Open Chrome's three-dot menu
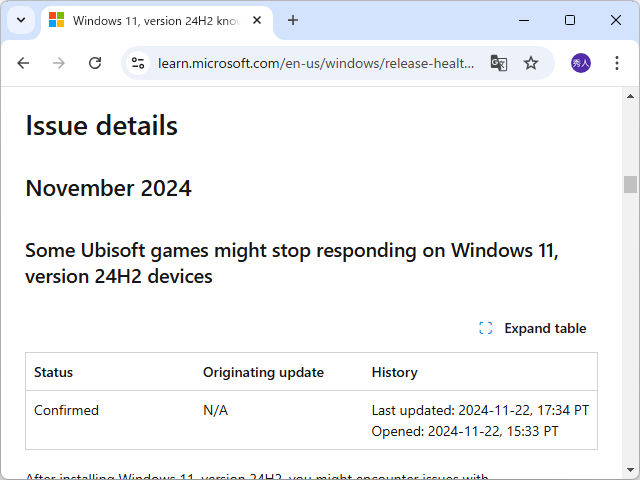The width and height of the screenshot is (640, 480). pyautogui.click(x=617, y=63)
